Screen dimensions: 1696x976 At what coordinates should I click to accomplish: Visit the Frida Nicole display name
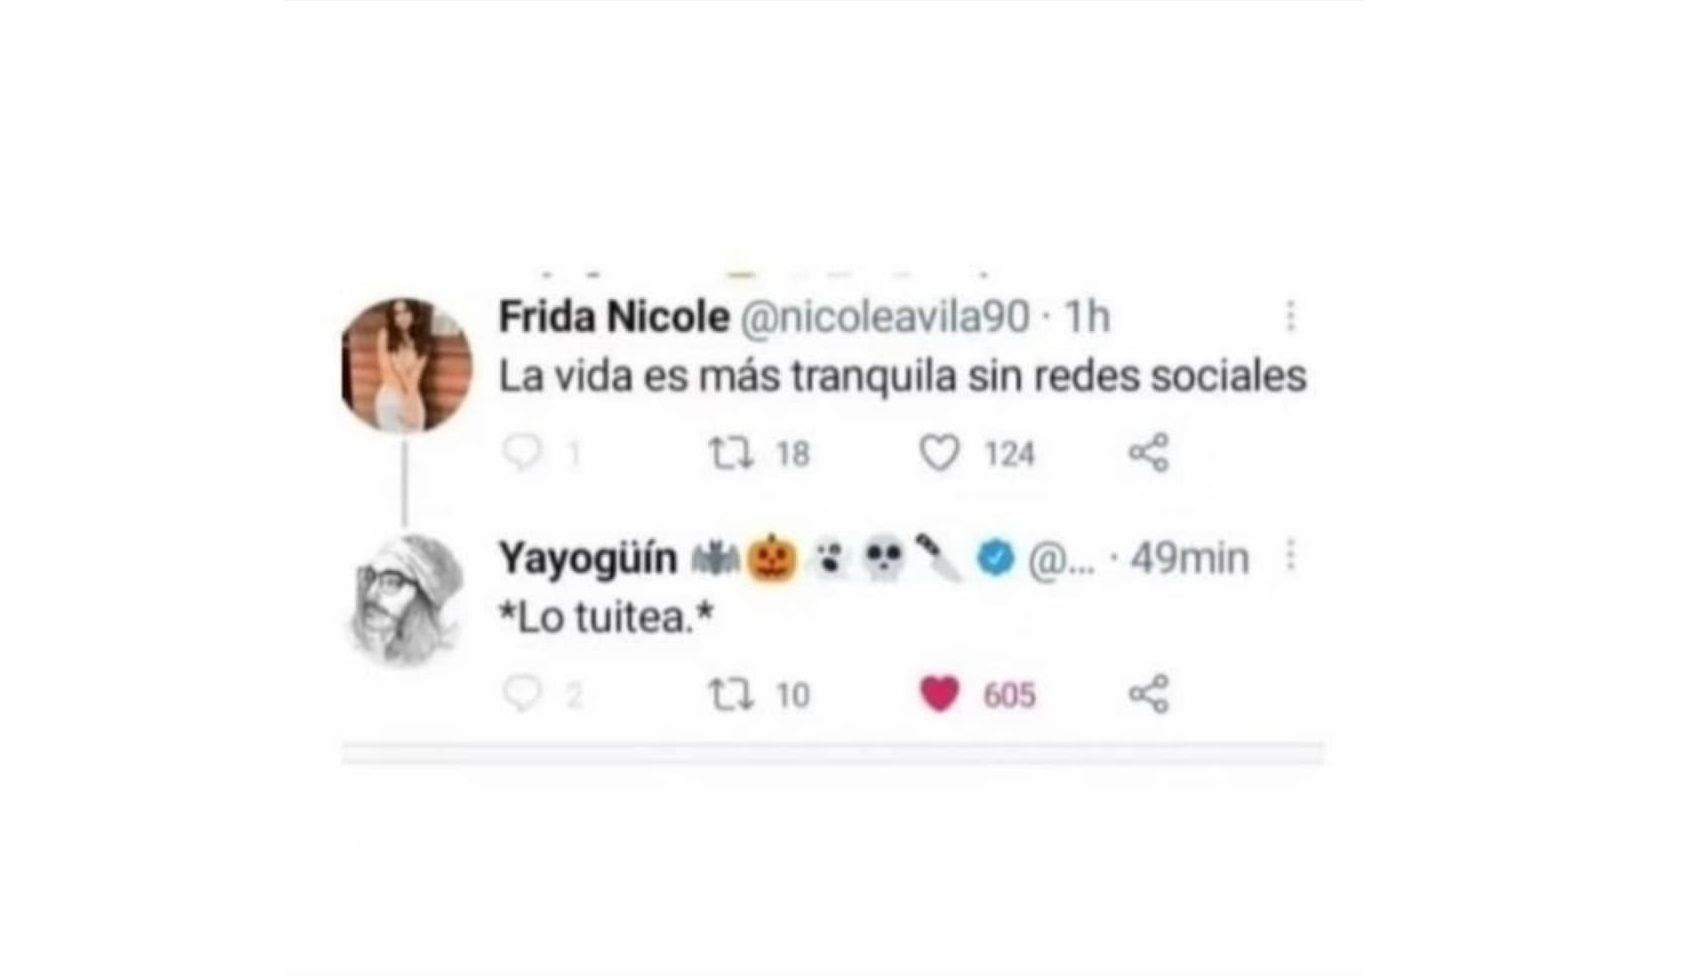614,317
